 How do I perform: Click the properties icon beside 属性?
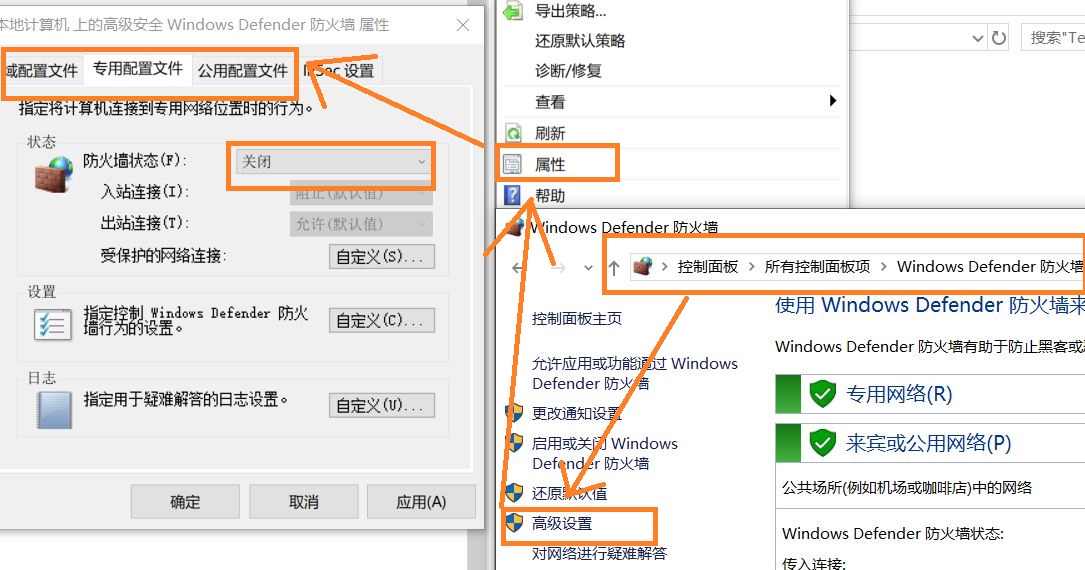click(512, 165)
